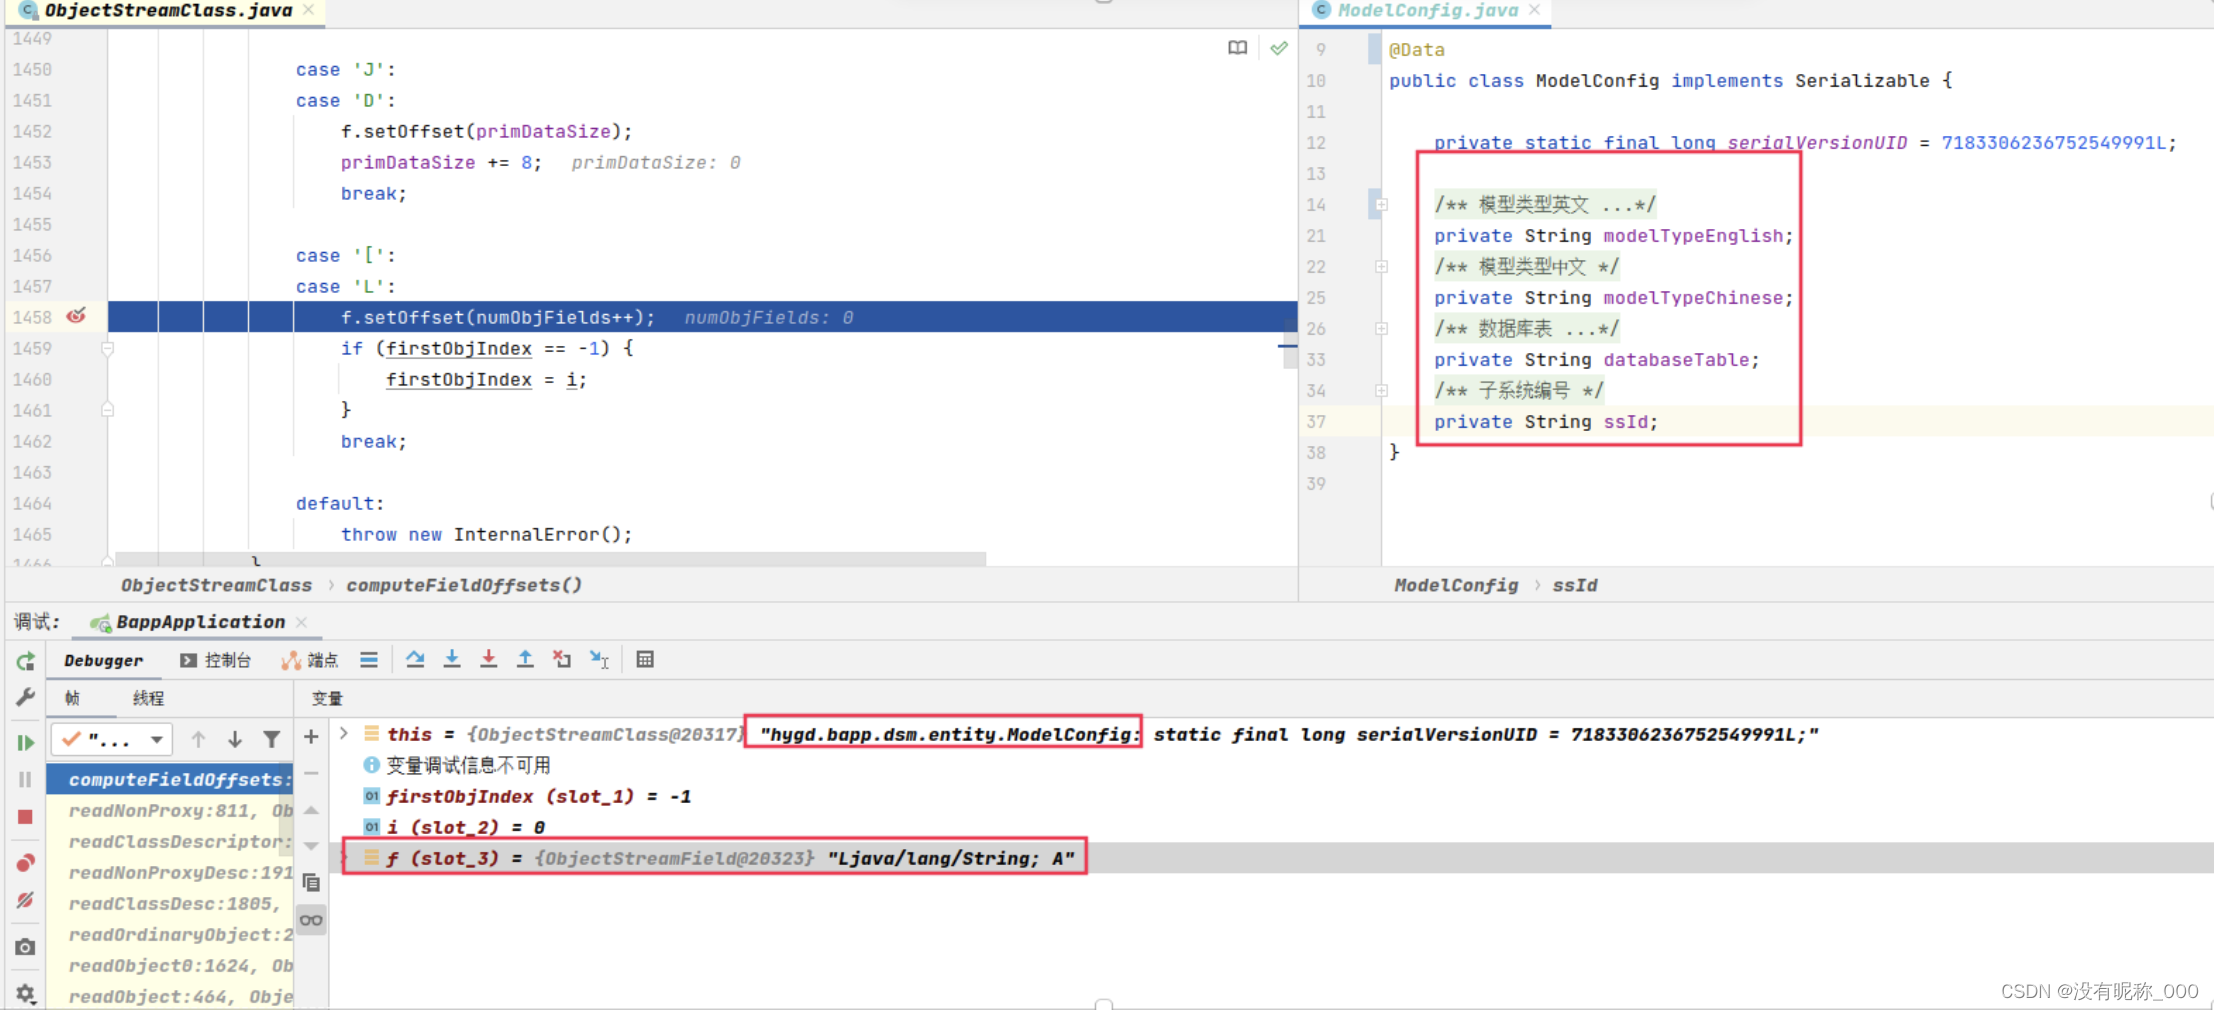Stop the current debug session
Image resolution: width=2214 pixels, height=1010 pixels.
[x=25, y=817]
